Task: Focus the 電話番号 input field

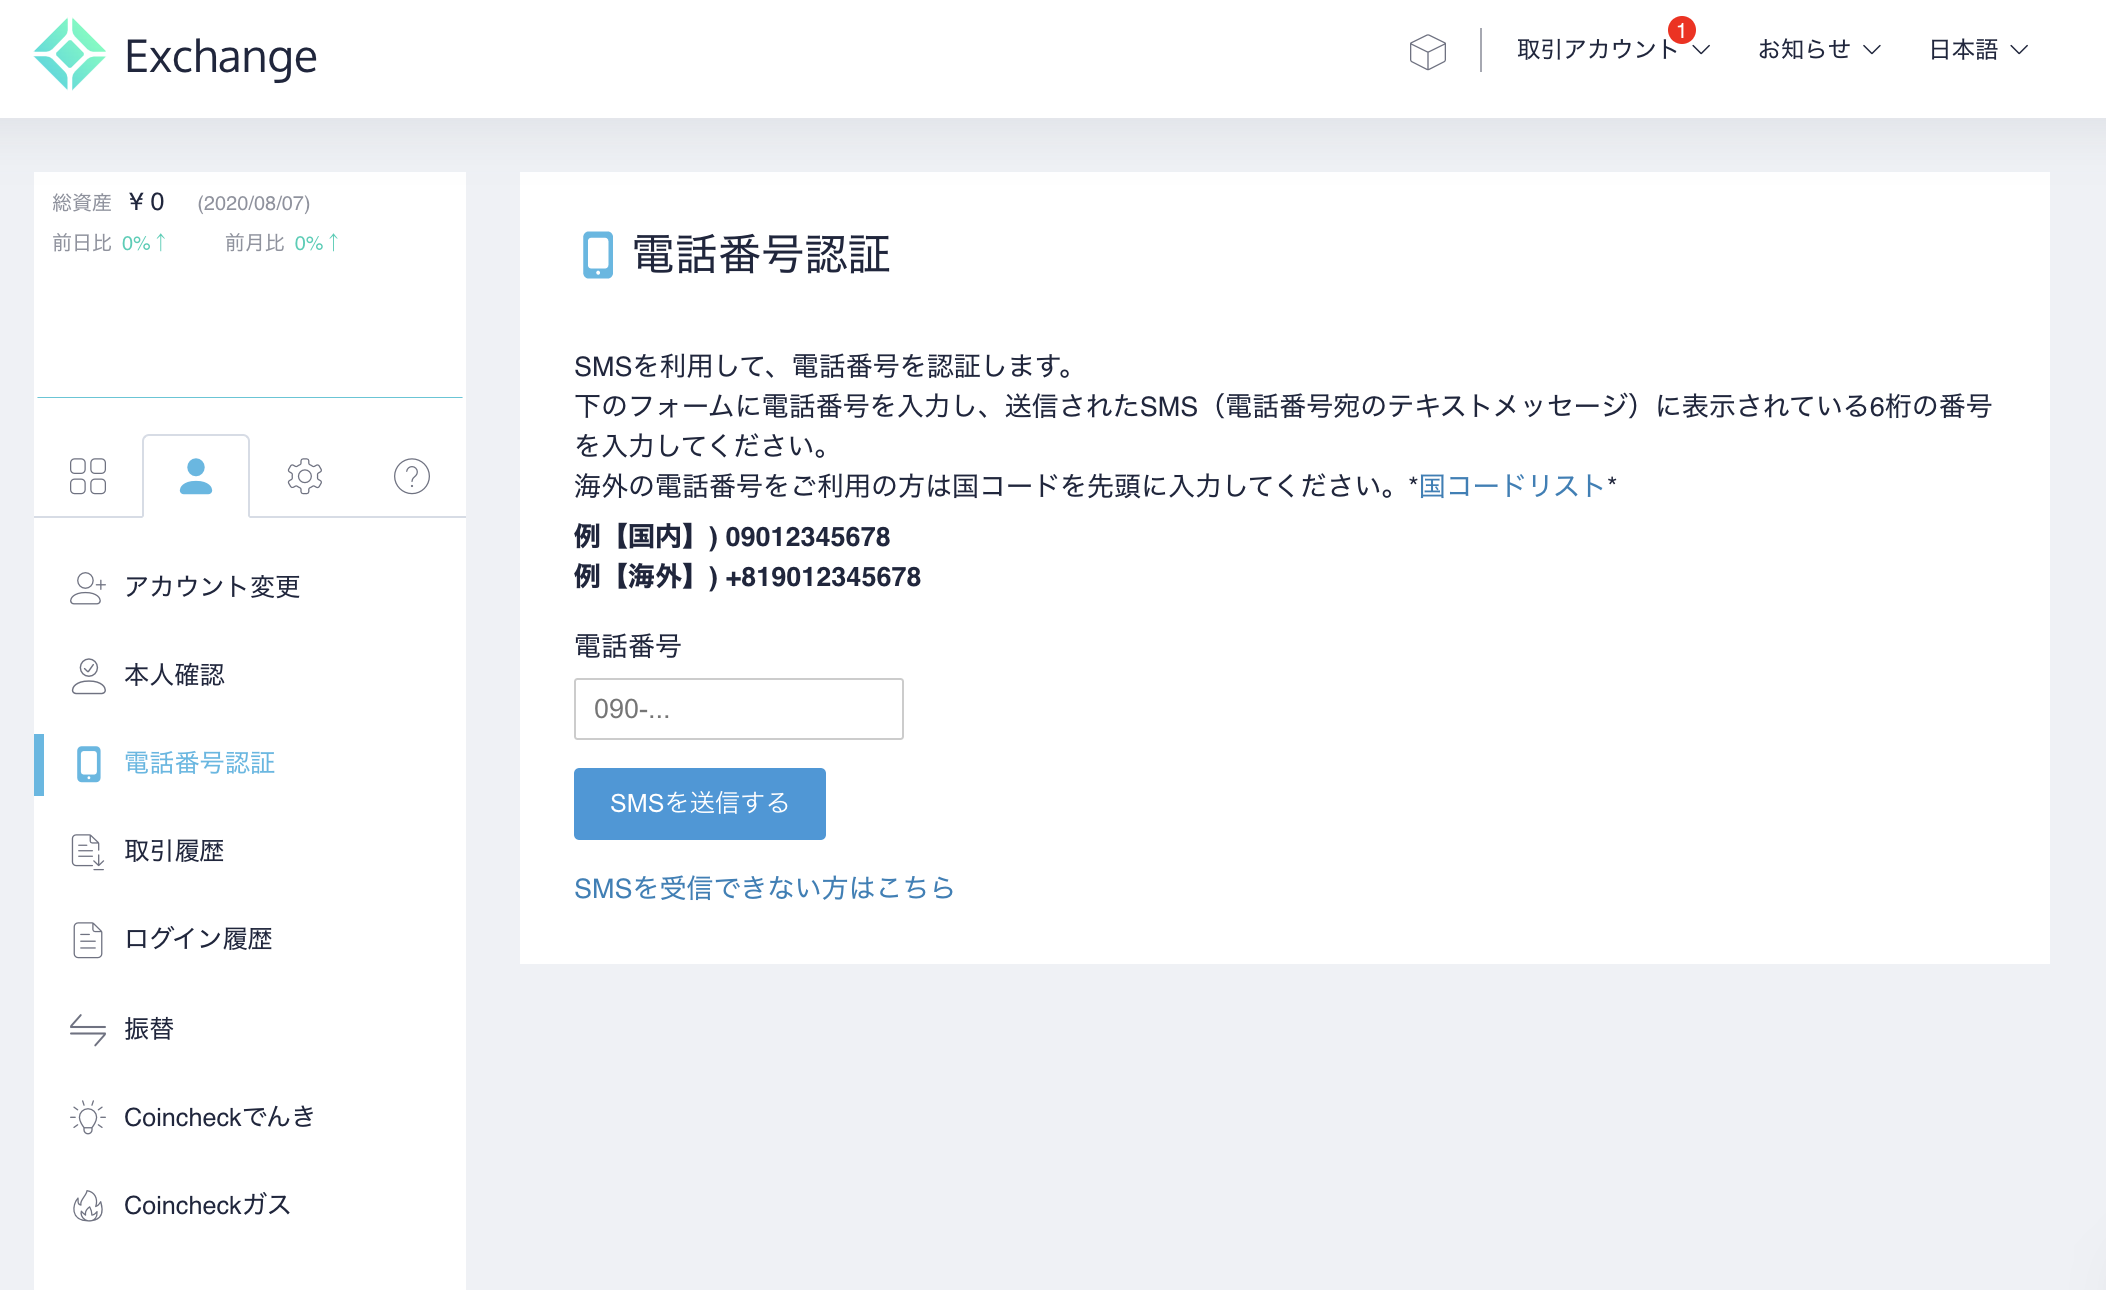Action: 739,709
